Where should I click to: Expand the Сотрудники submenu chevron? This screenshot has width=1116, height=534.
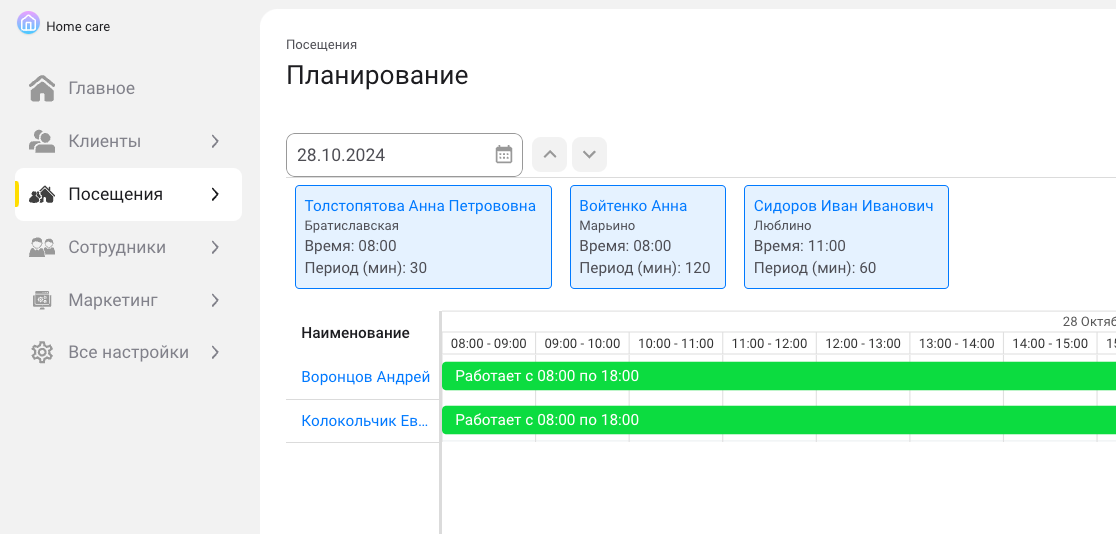point(215,247)
